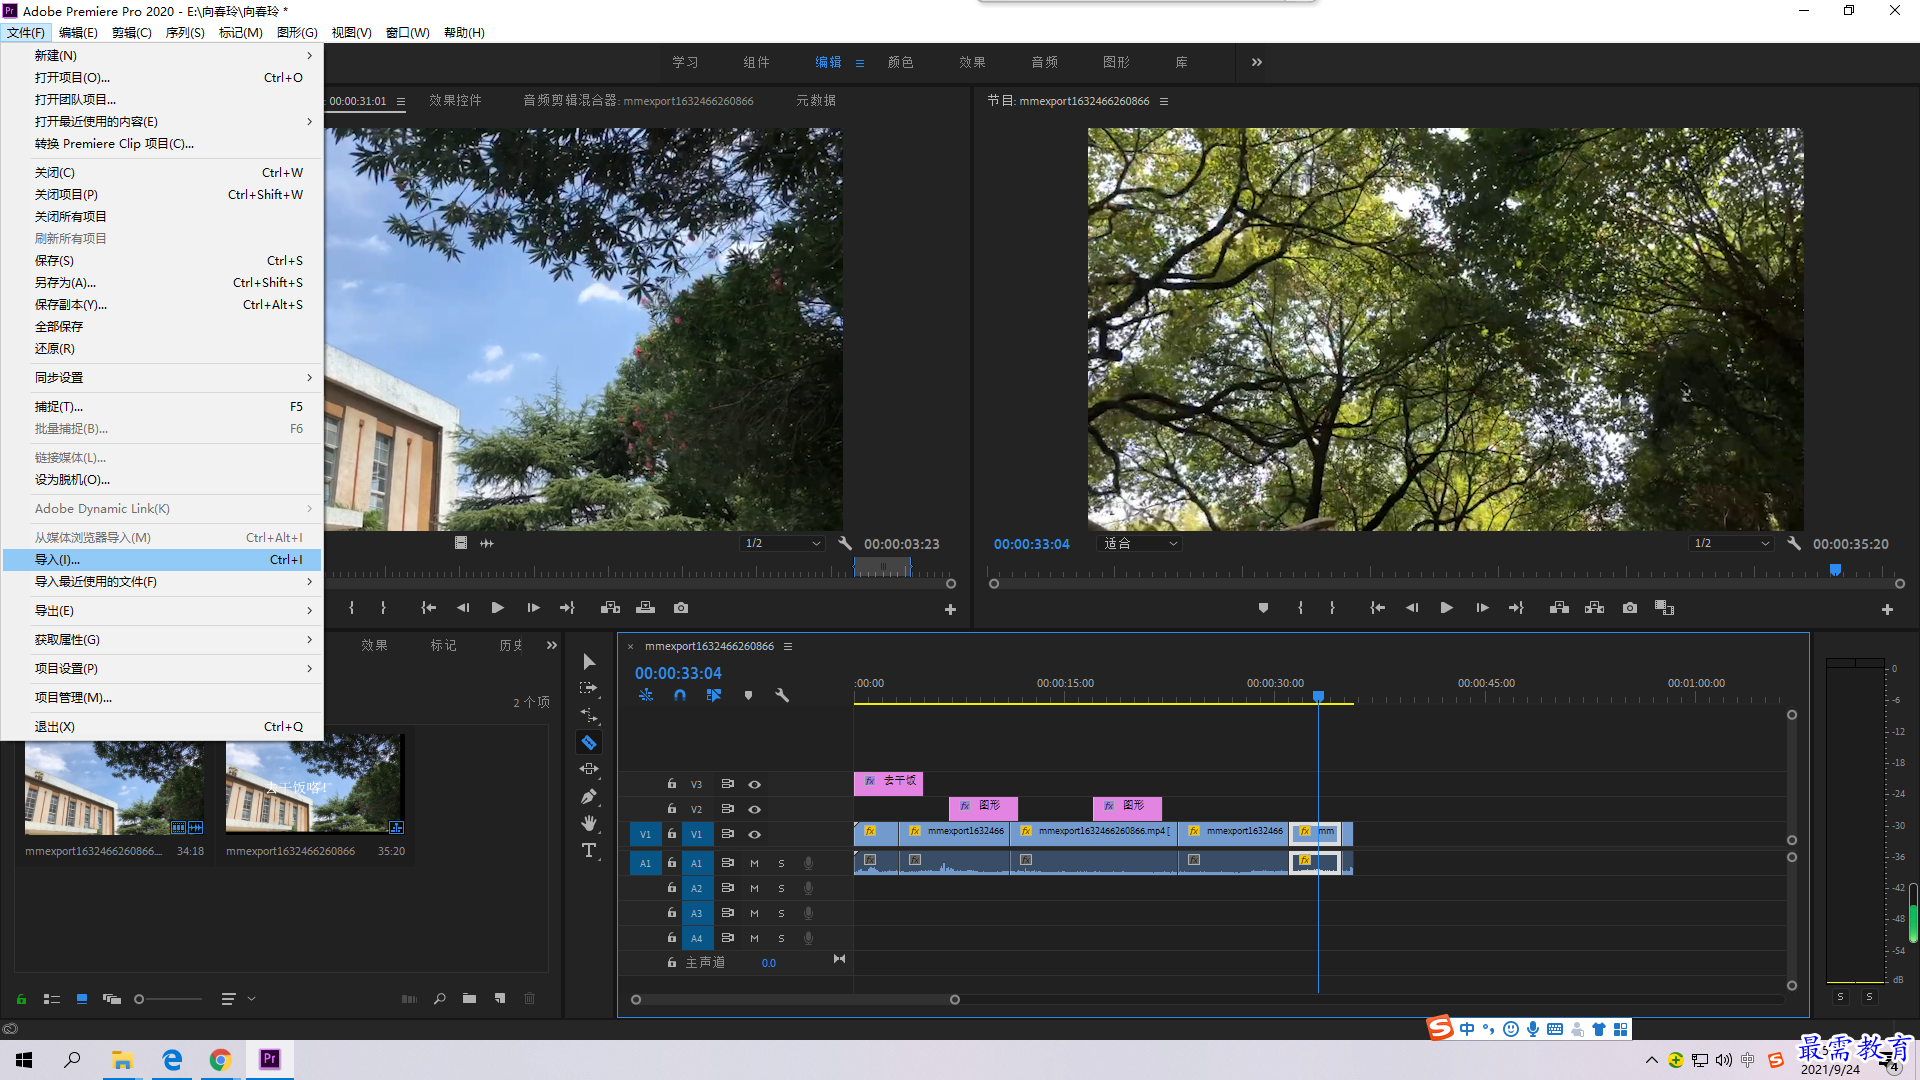Step forward one frame in program monitor

click(x=1482, y=608)
